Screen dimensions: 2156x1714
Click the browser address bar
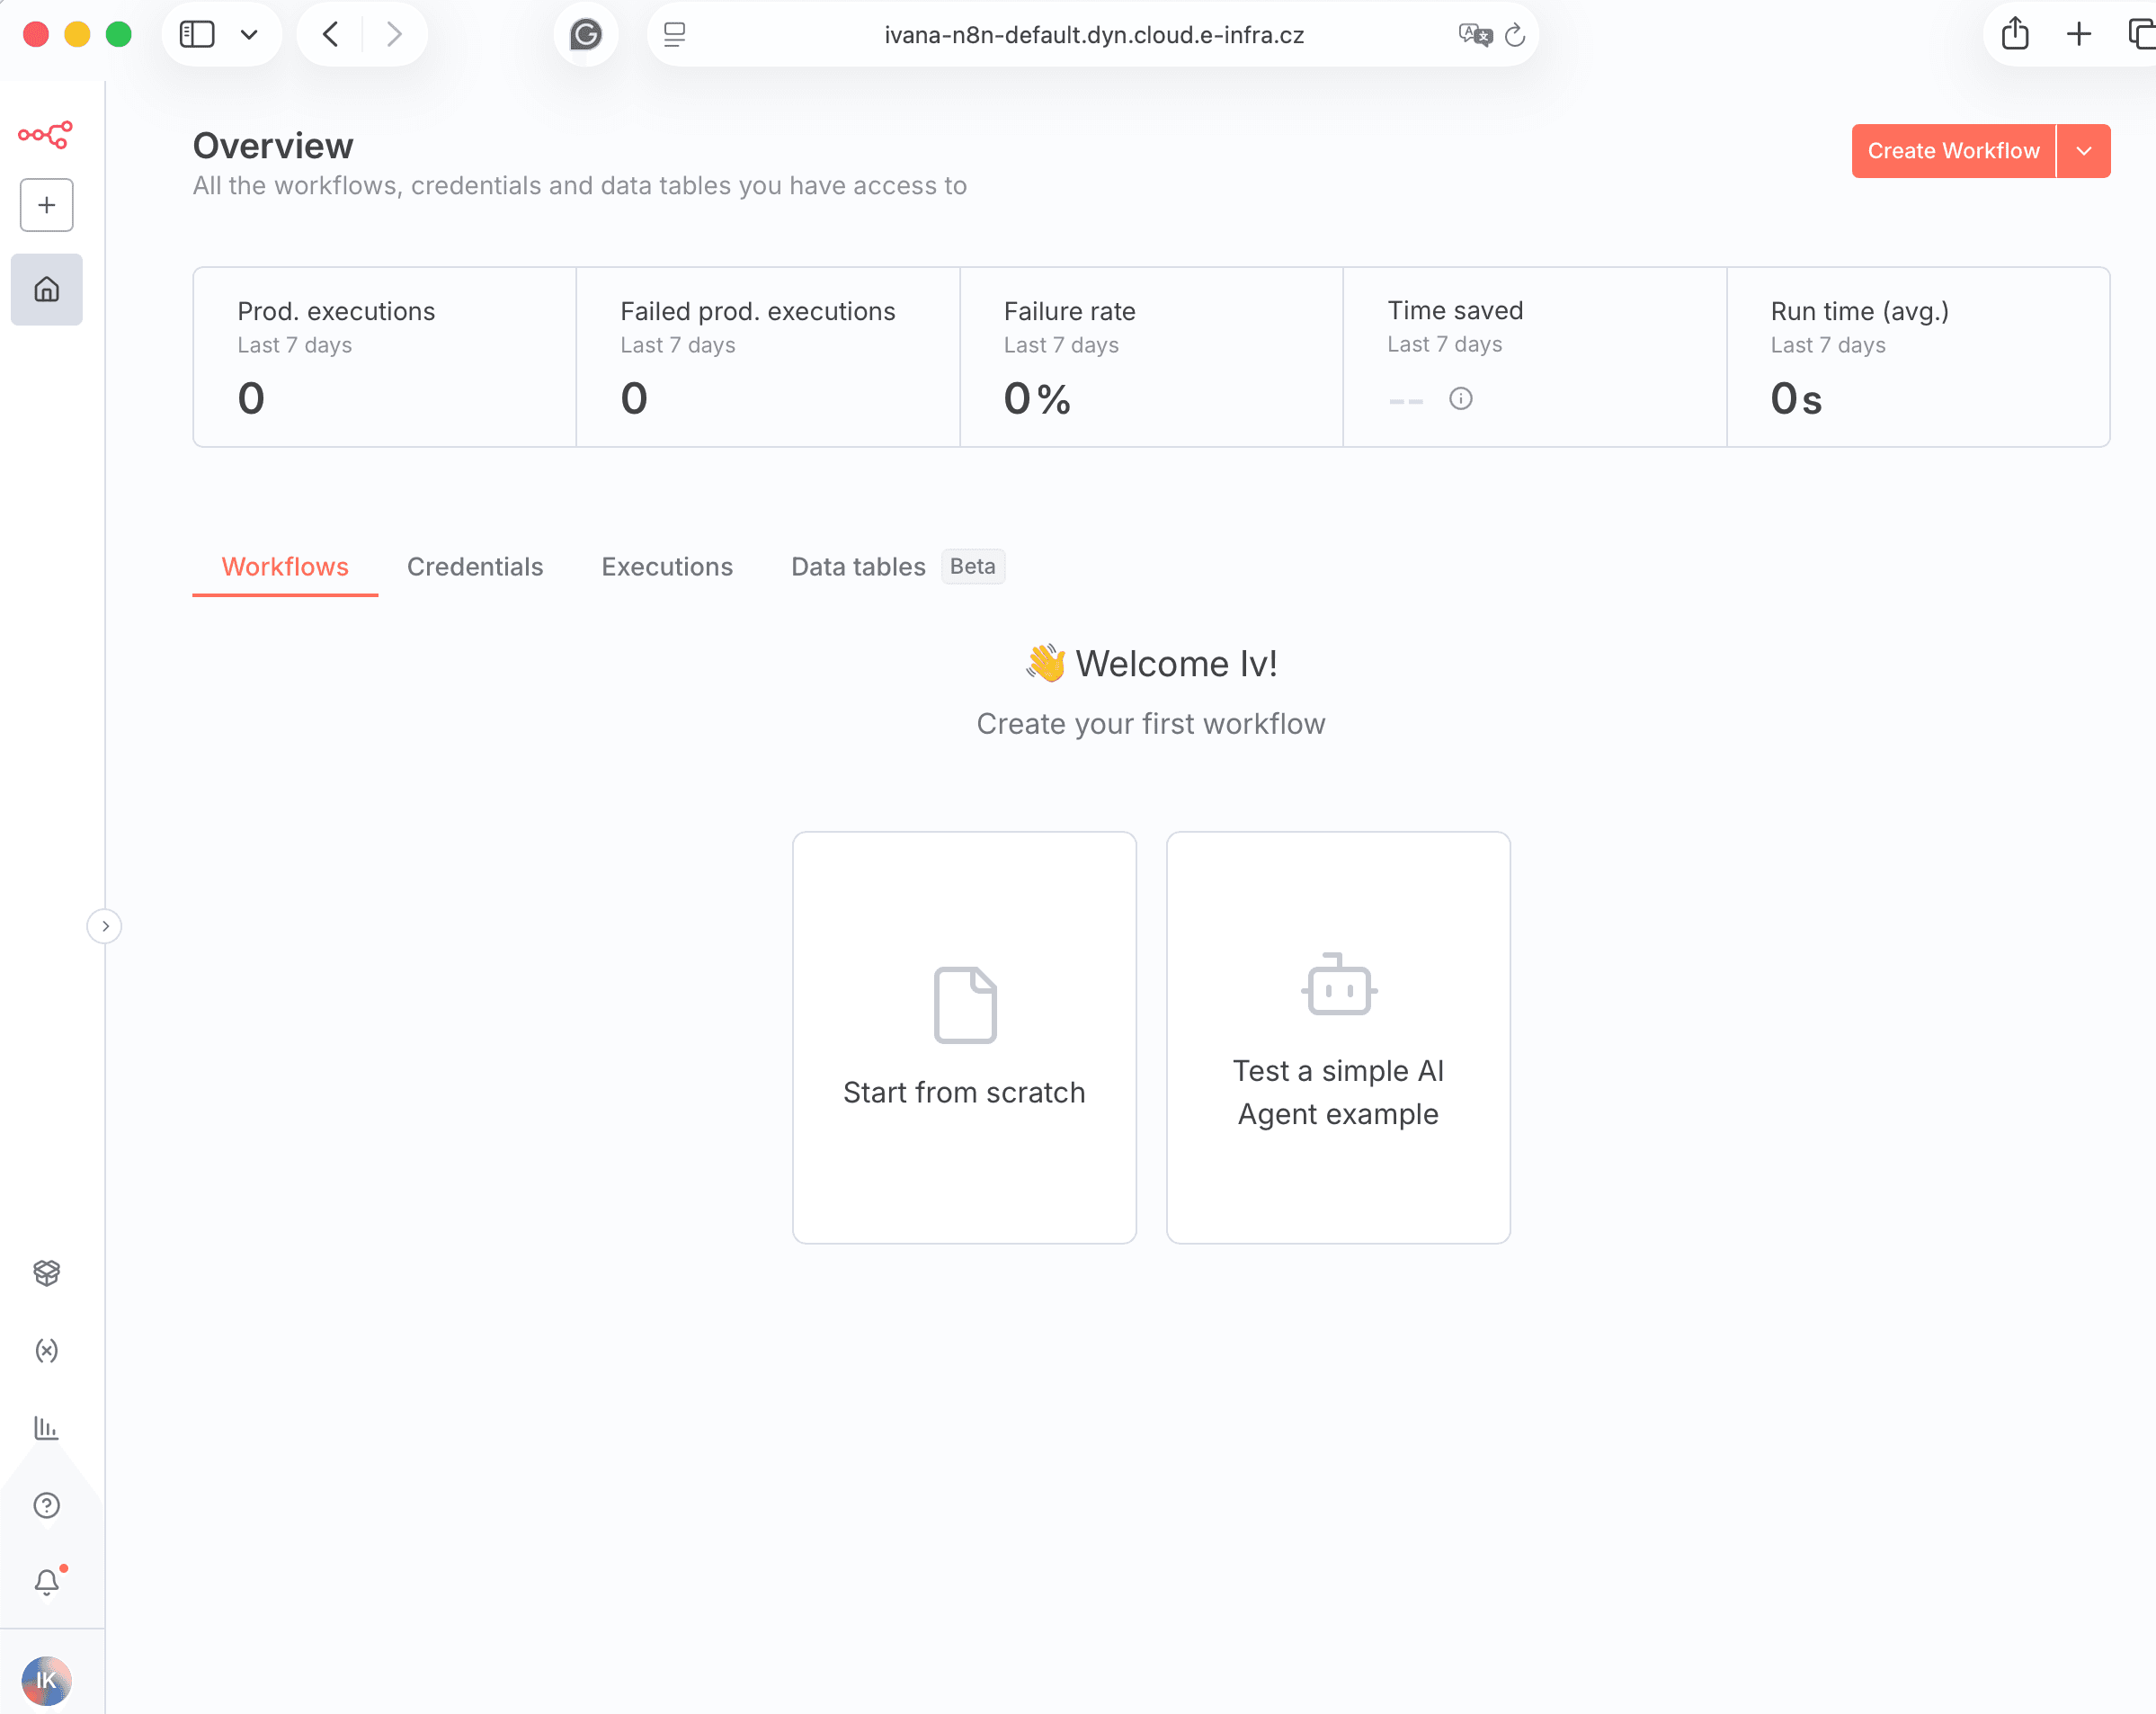click(1093, 35)
